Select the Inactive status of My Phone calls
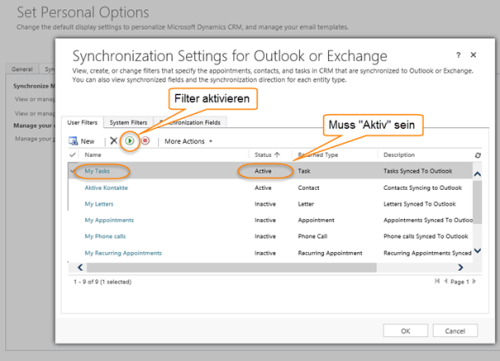The height and width of the screenshot is (361, 500). pyautogui.click(x=265, y=236)
